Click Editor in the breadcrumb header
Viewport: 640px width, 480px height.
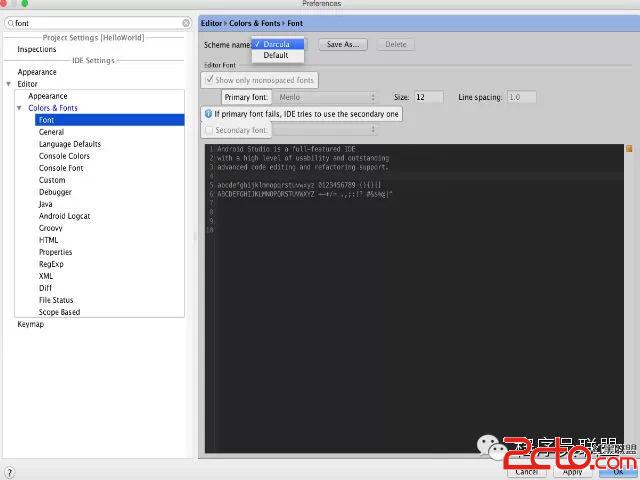tap(211, 23)
